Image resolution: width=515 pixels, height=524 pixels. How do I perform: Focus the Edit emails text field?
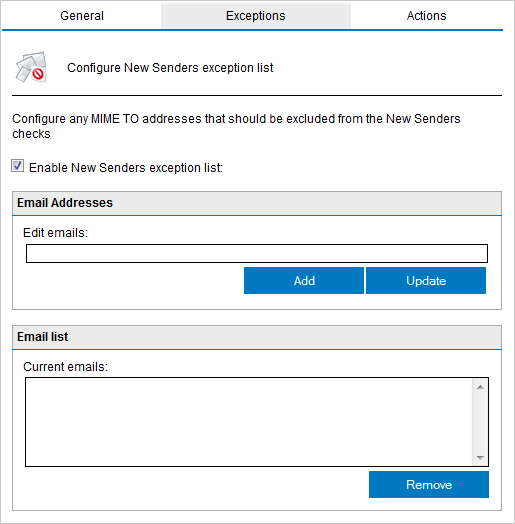pos(257,253)
